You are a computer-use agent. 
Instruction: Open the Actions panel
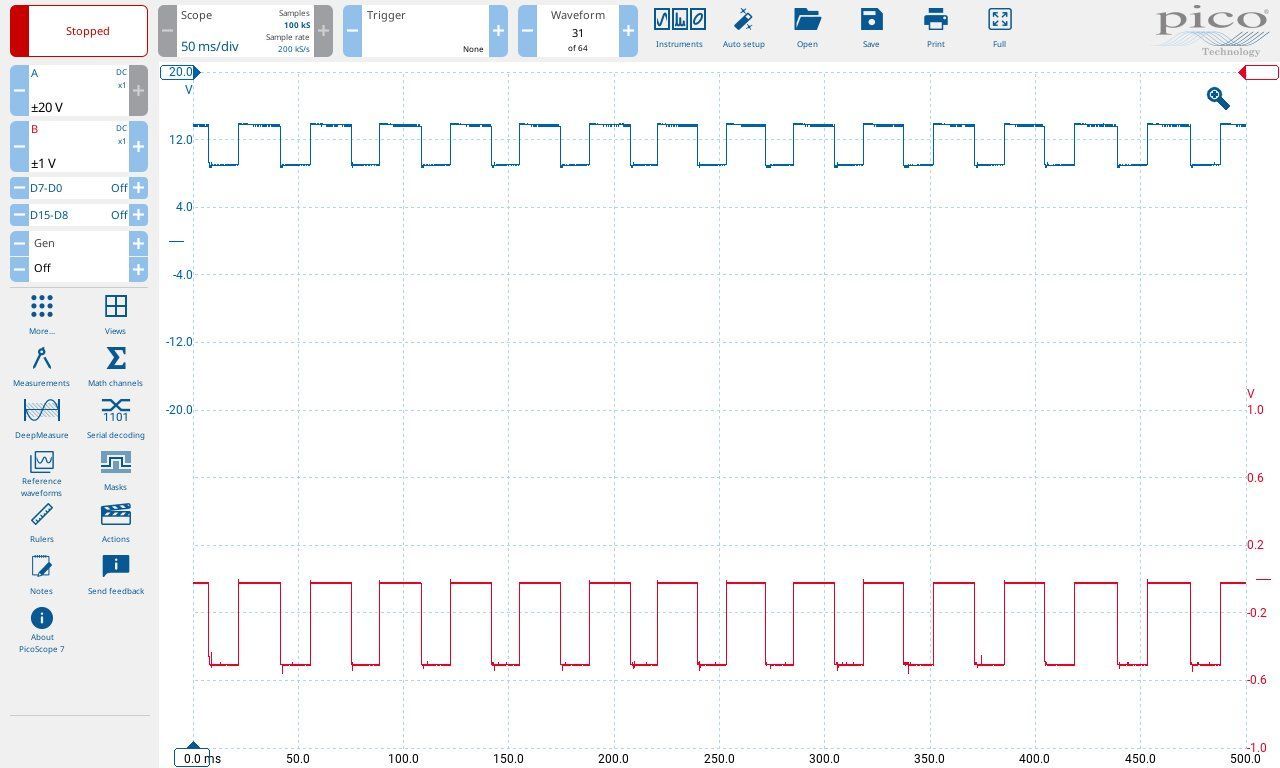pos(115,522)
